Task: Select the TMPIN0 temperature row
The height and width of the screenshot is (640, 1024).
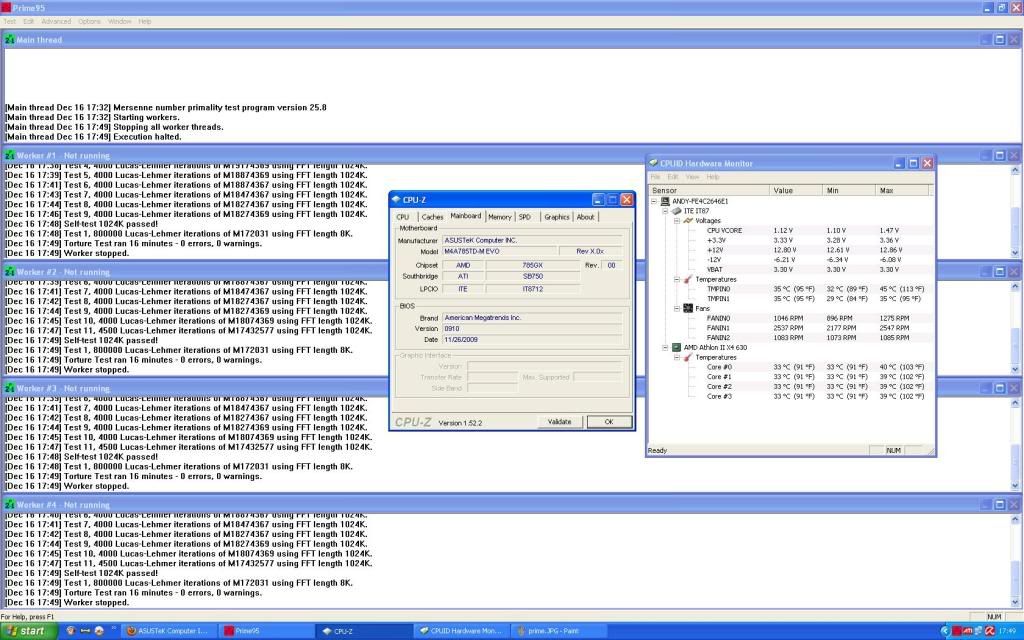Action: coord(815,289)
